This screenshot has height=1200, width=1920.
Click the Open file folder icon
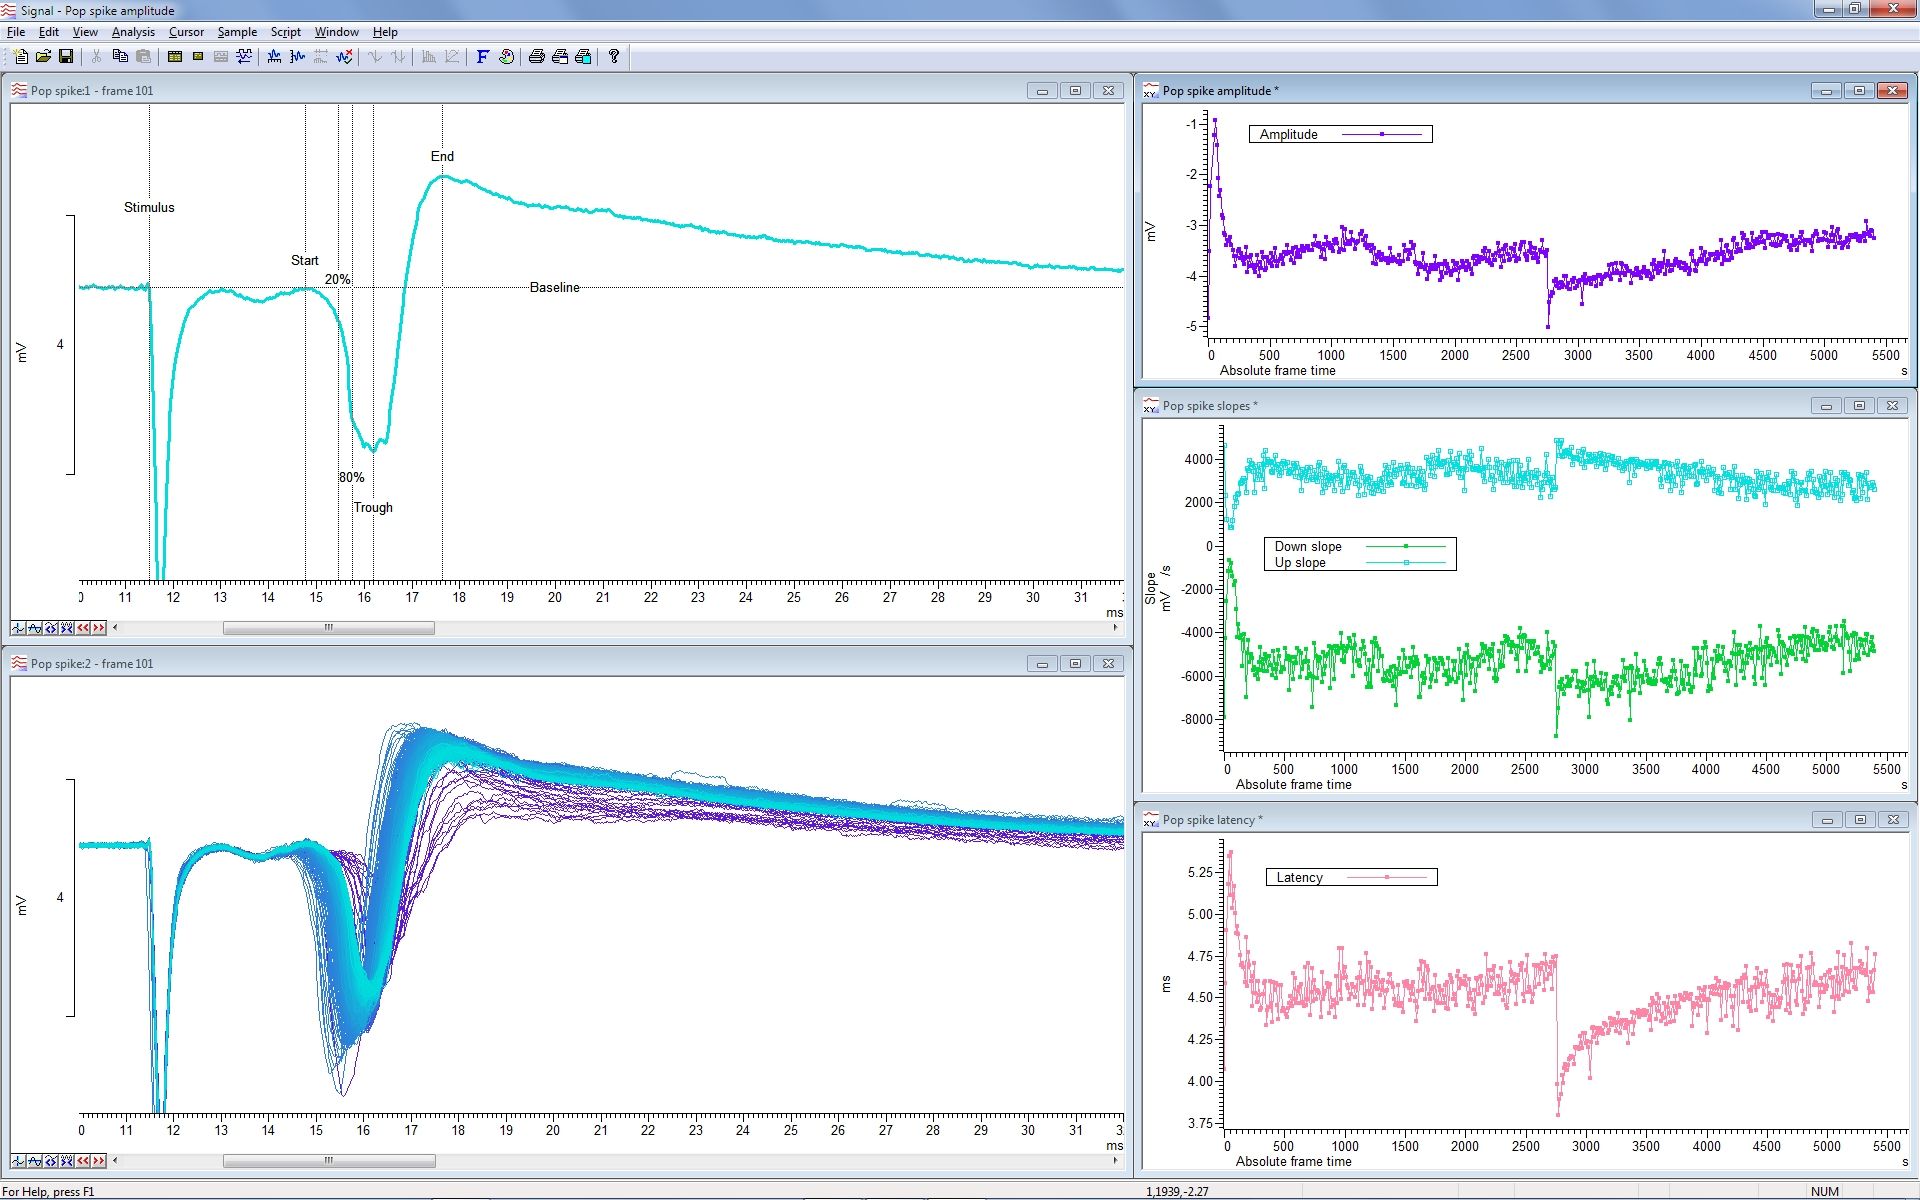click(43, 57)
